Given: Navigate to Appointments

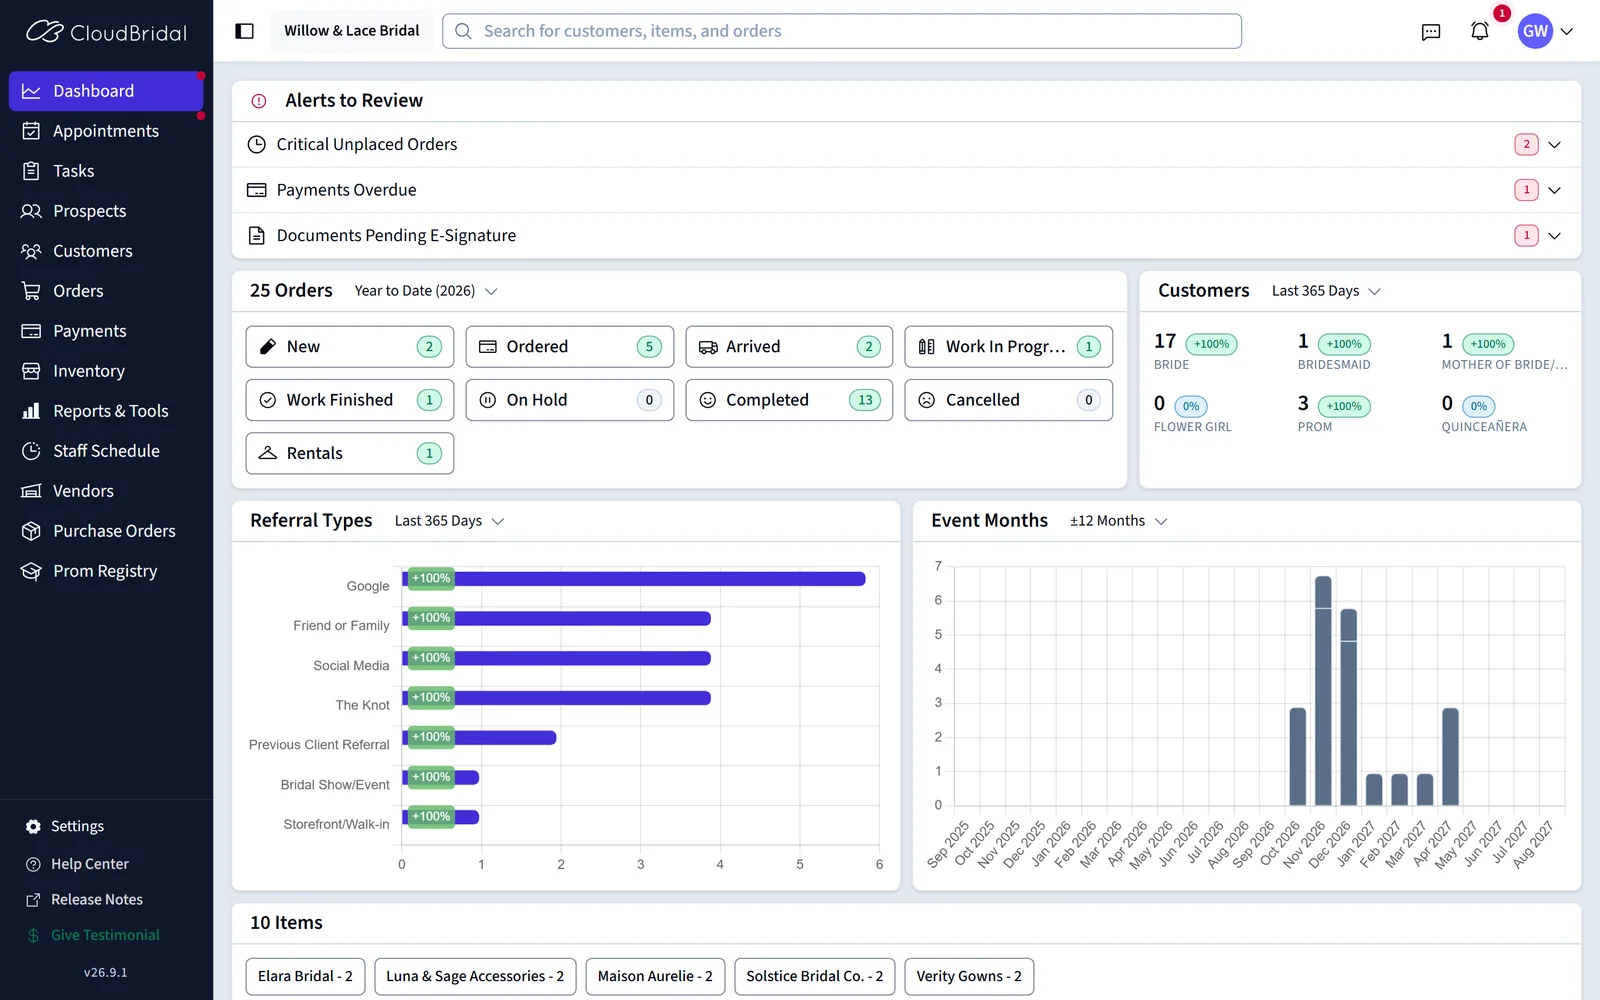Looking at the screenshot, I should click(x=106, y=131).
